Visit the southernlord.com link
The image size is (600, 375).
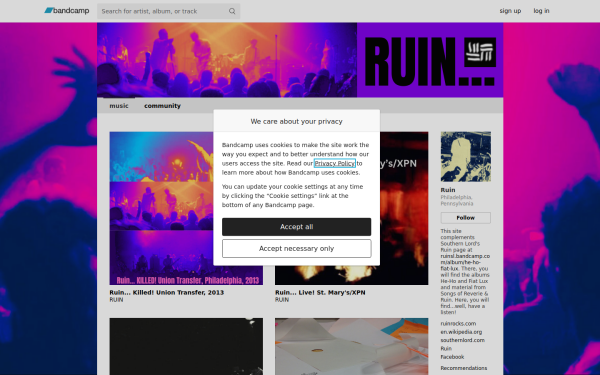[463, 340]
